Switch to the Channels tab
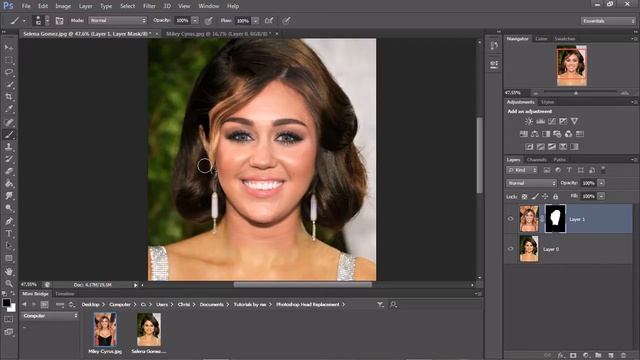 pos(536,160)
